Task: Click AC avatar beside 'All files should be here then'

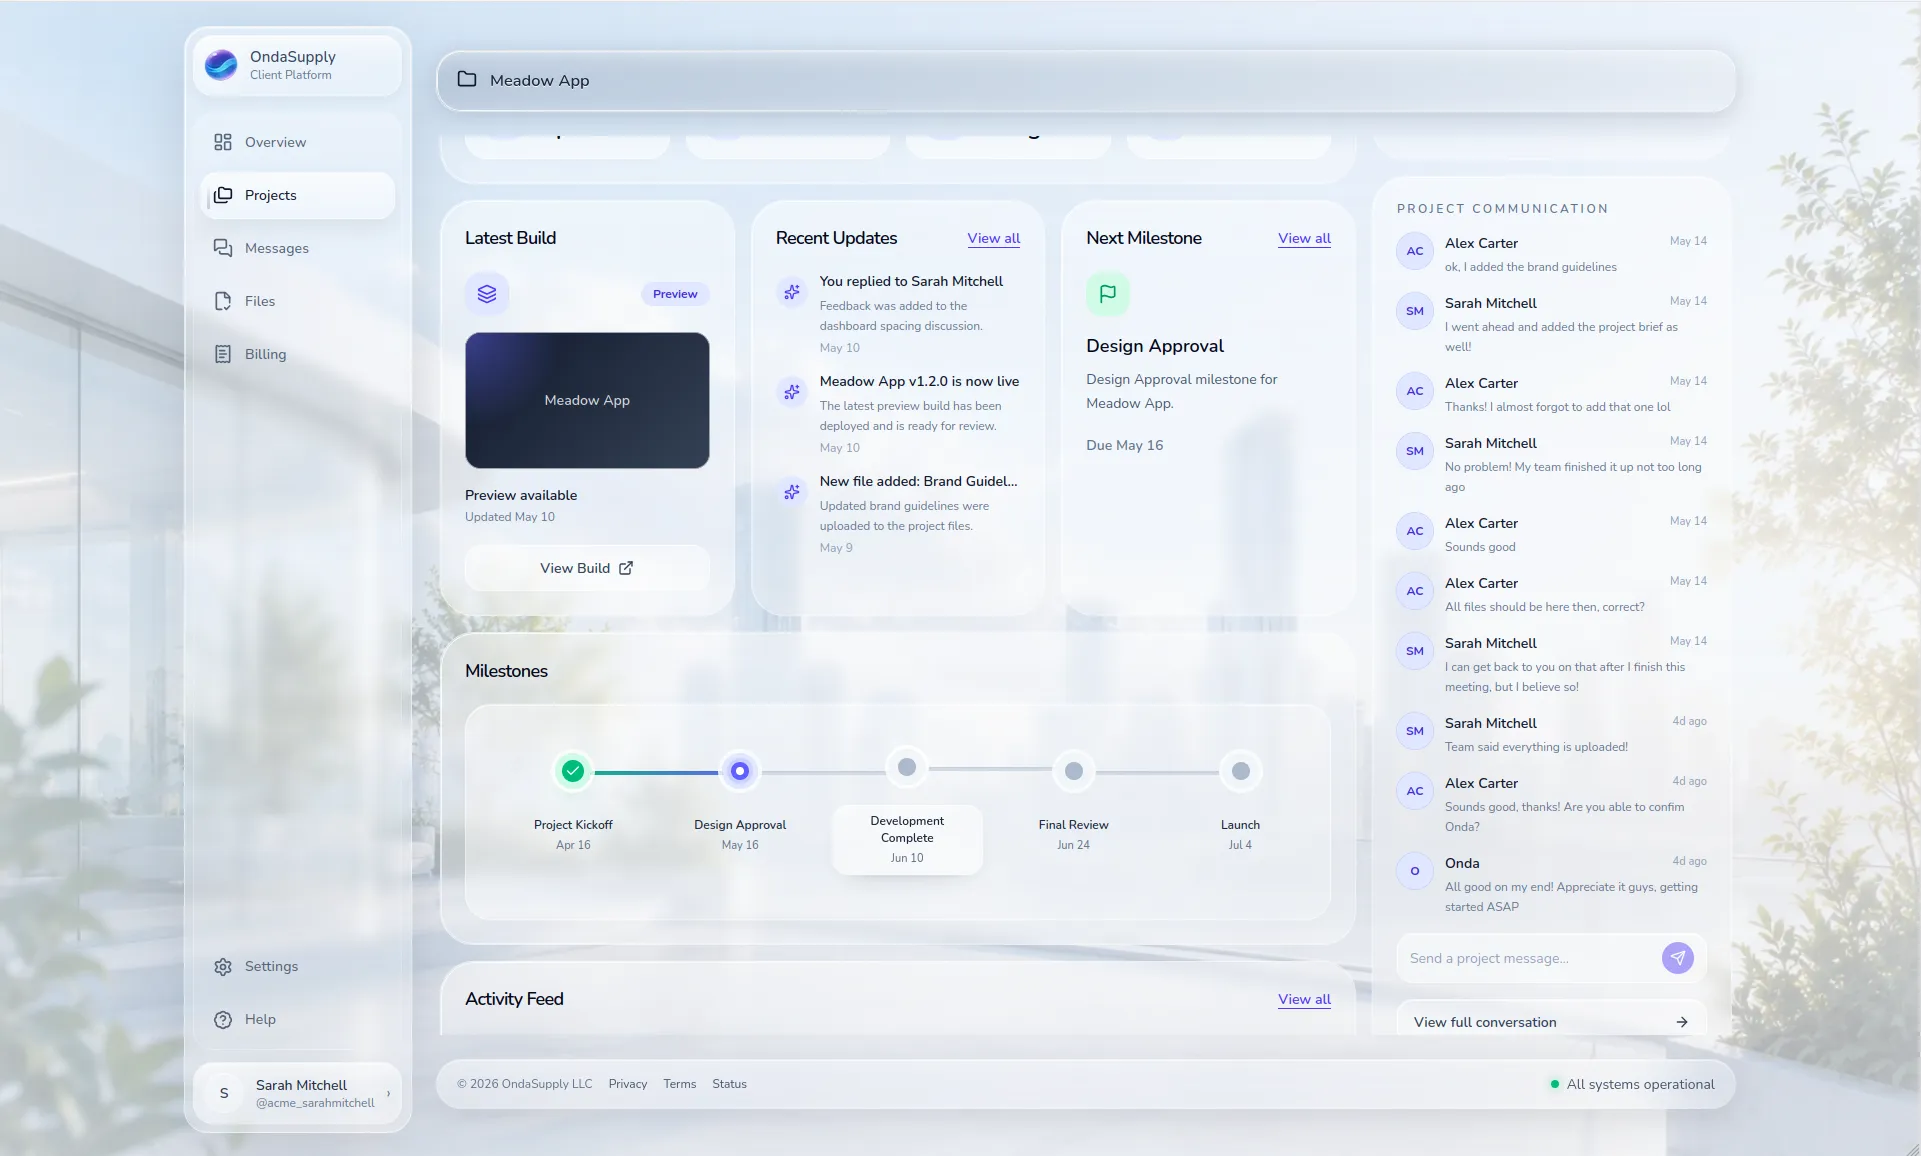Action: tap(1415, 591)
